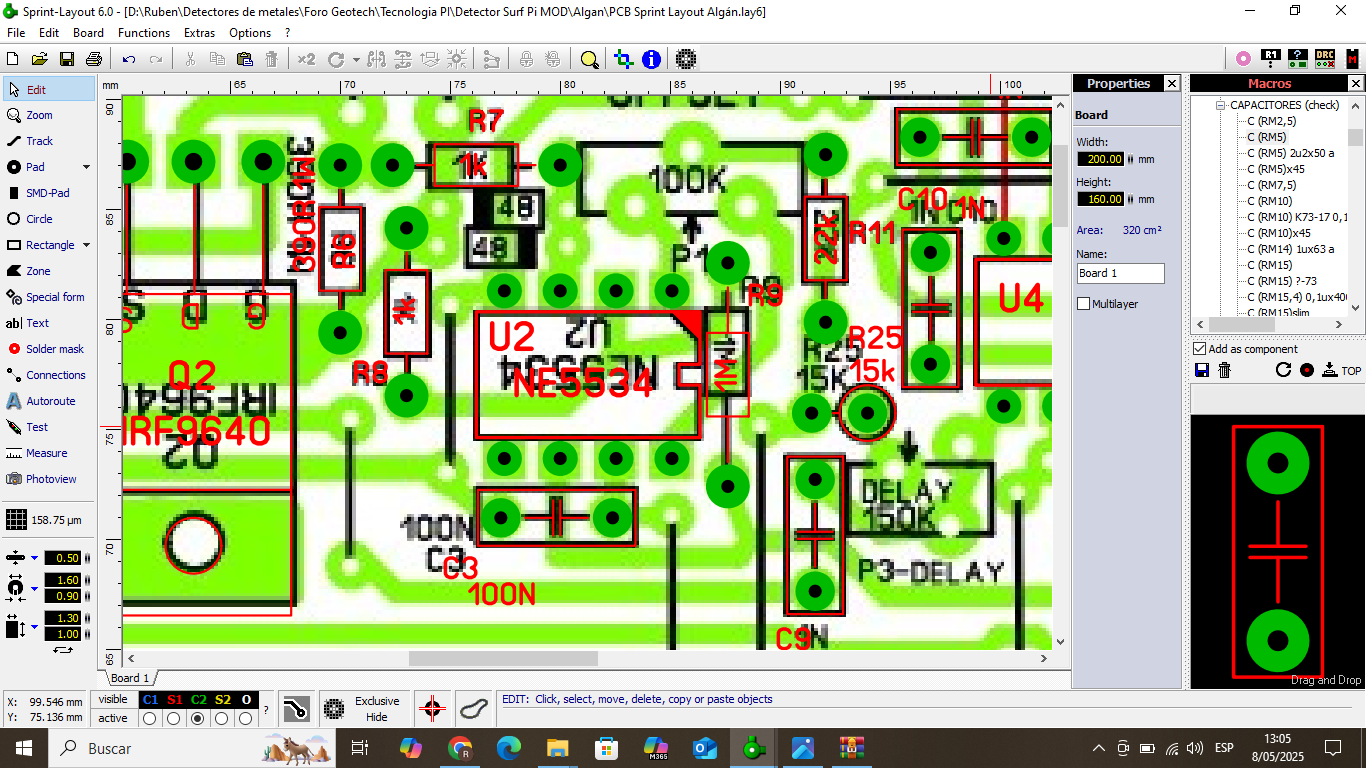Set C2 as the active layer
This screenshot has width=1366, height=768.
tap(198, 718)
